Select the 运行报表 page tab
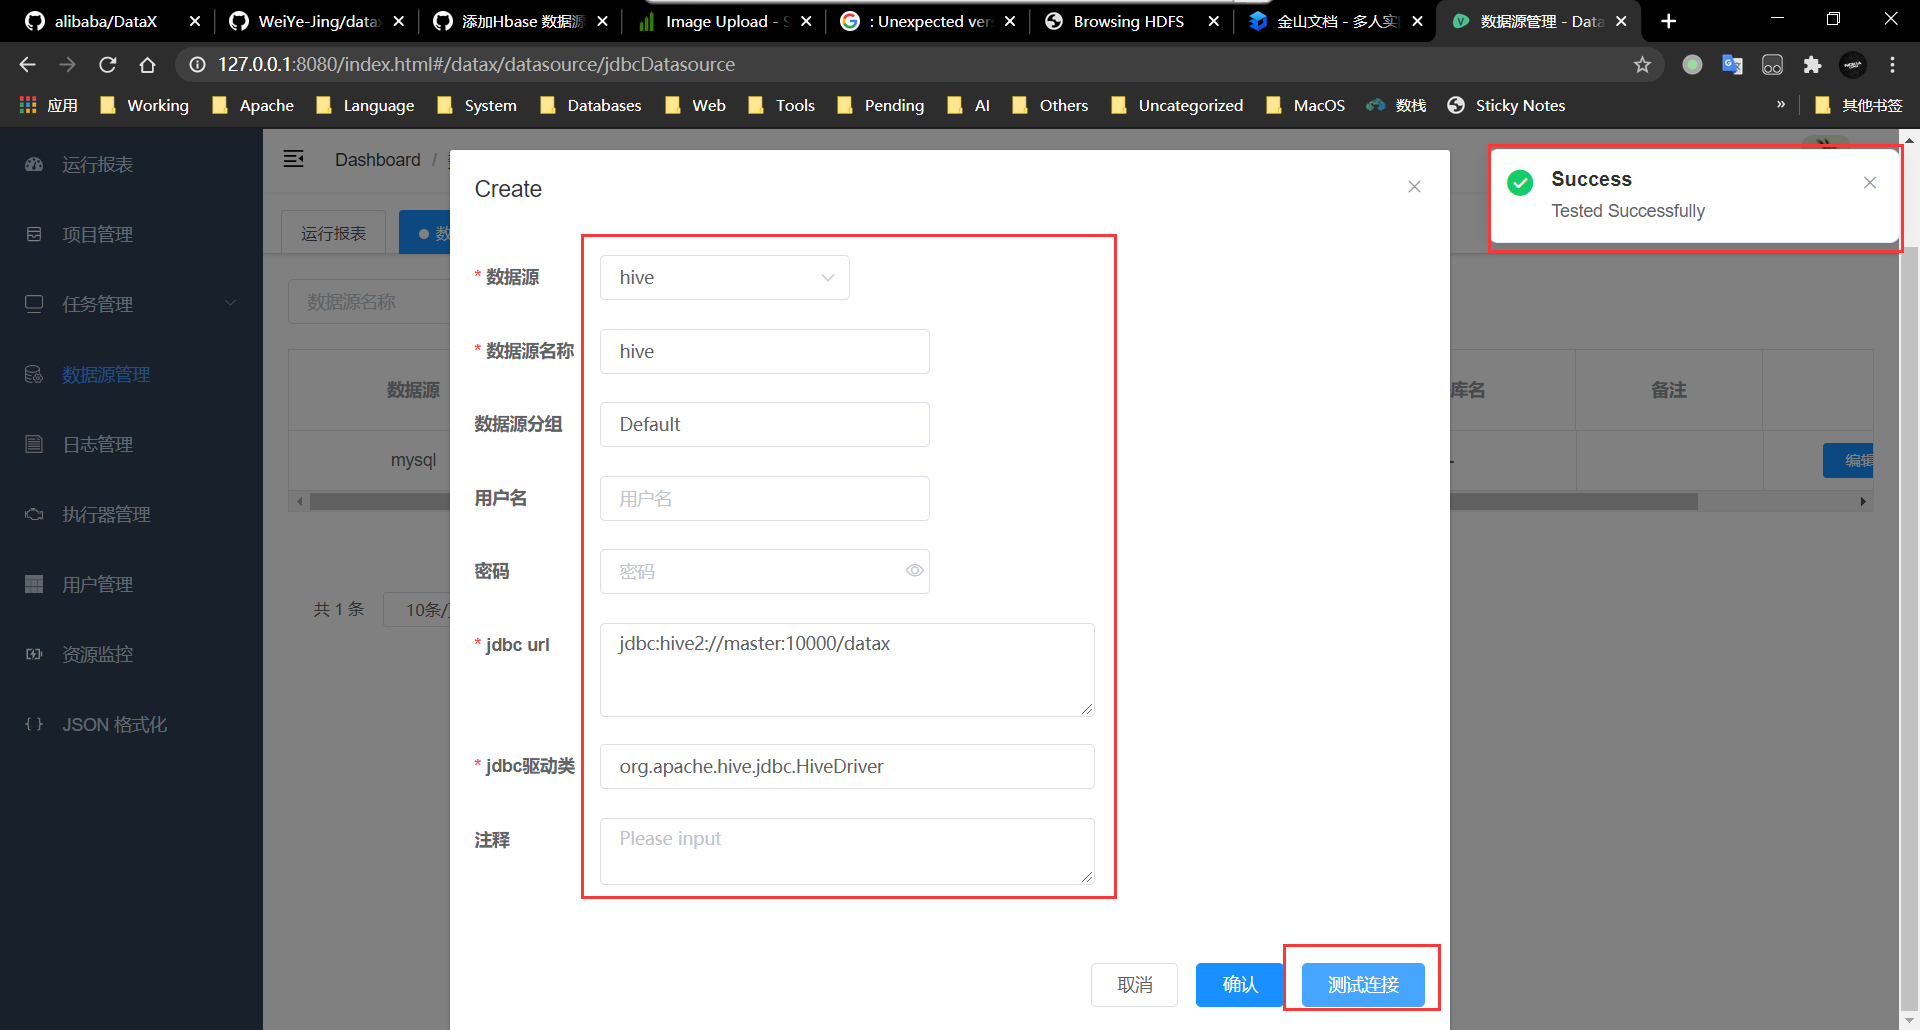 tap(334, 233)
